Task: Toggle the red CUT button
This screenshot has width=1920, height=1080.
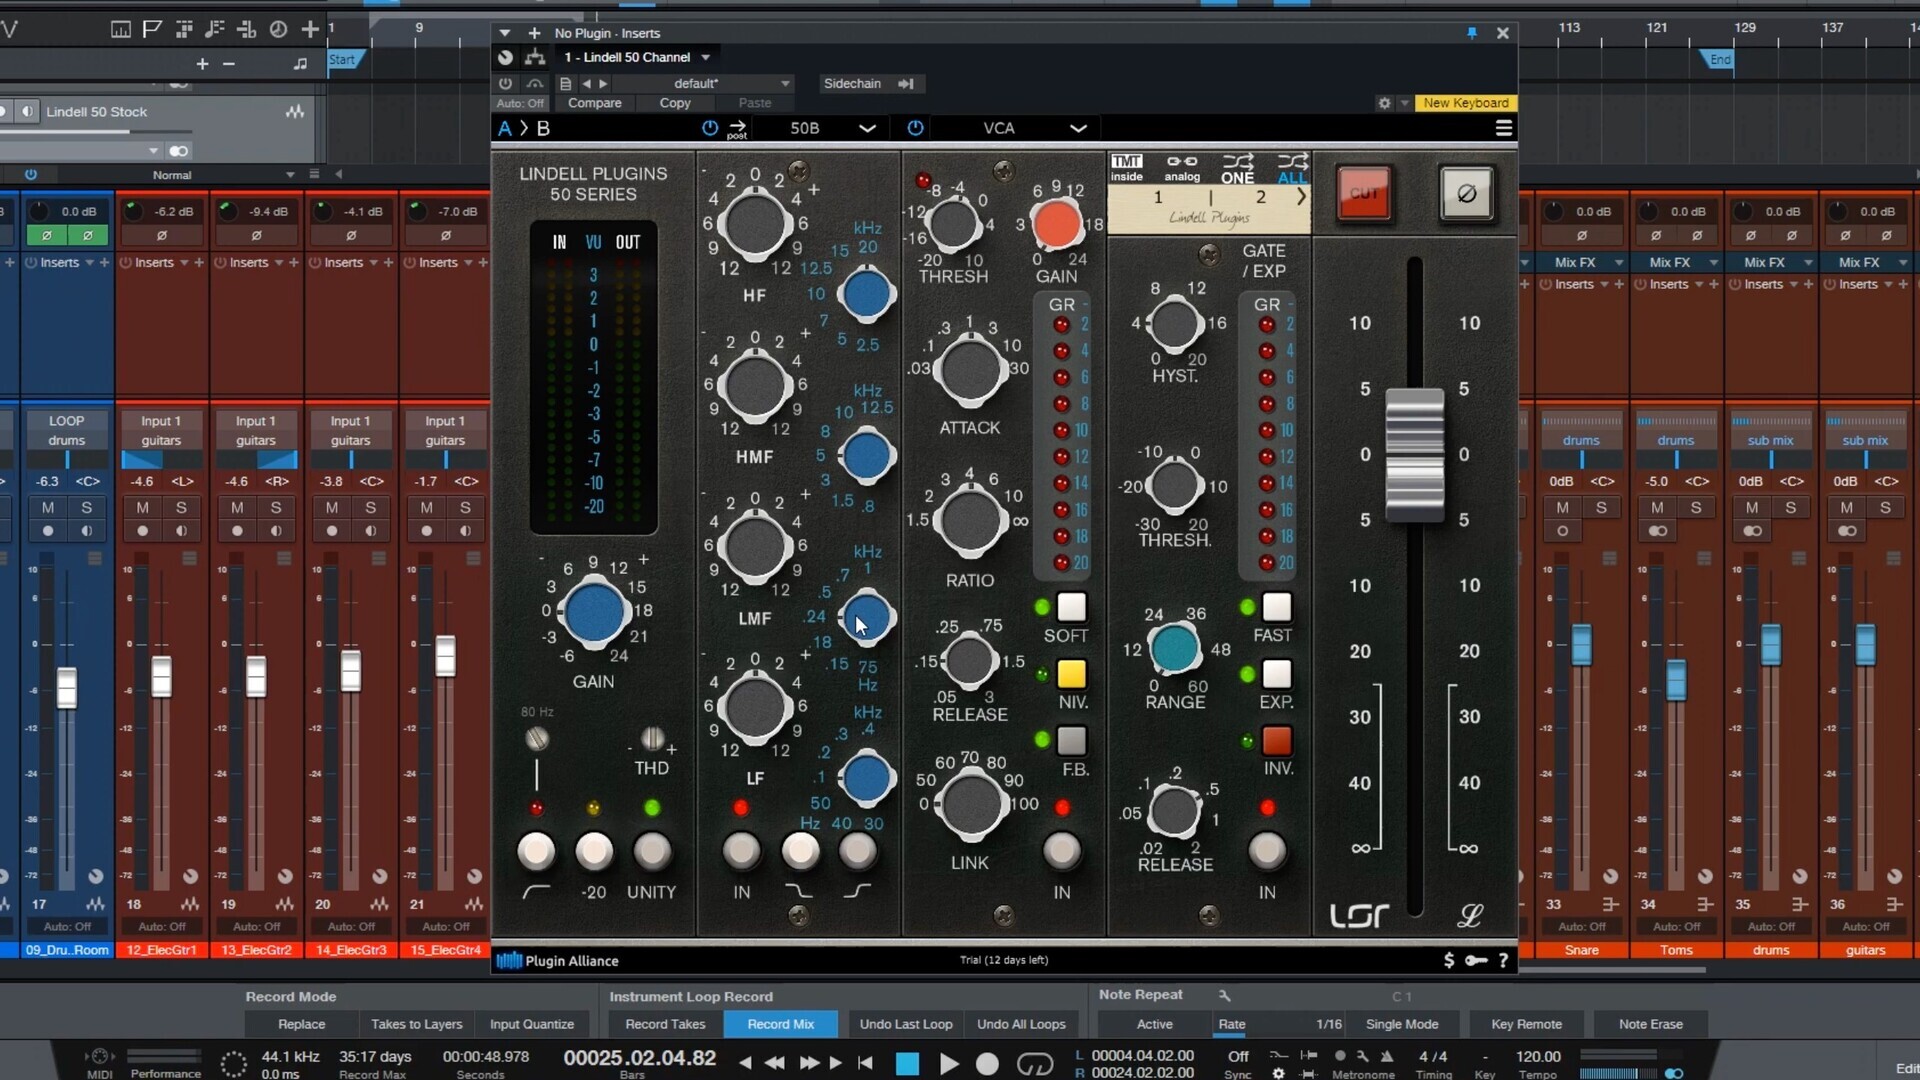Action: click(x=1364, y=193)
